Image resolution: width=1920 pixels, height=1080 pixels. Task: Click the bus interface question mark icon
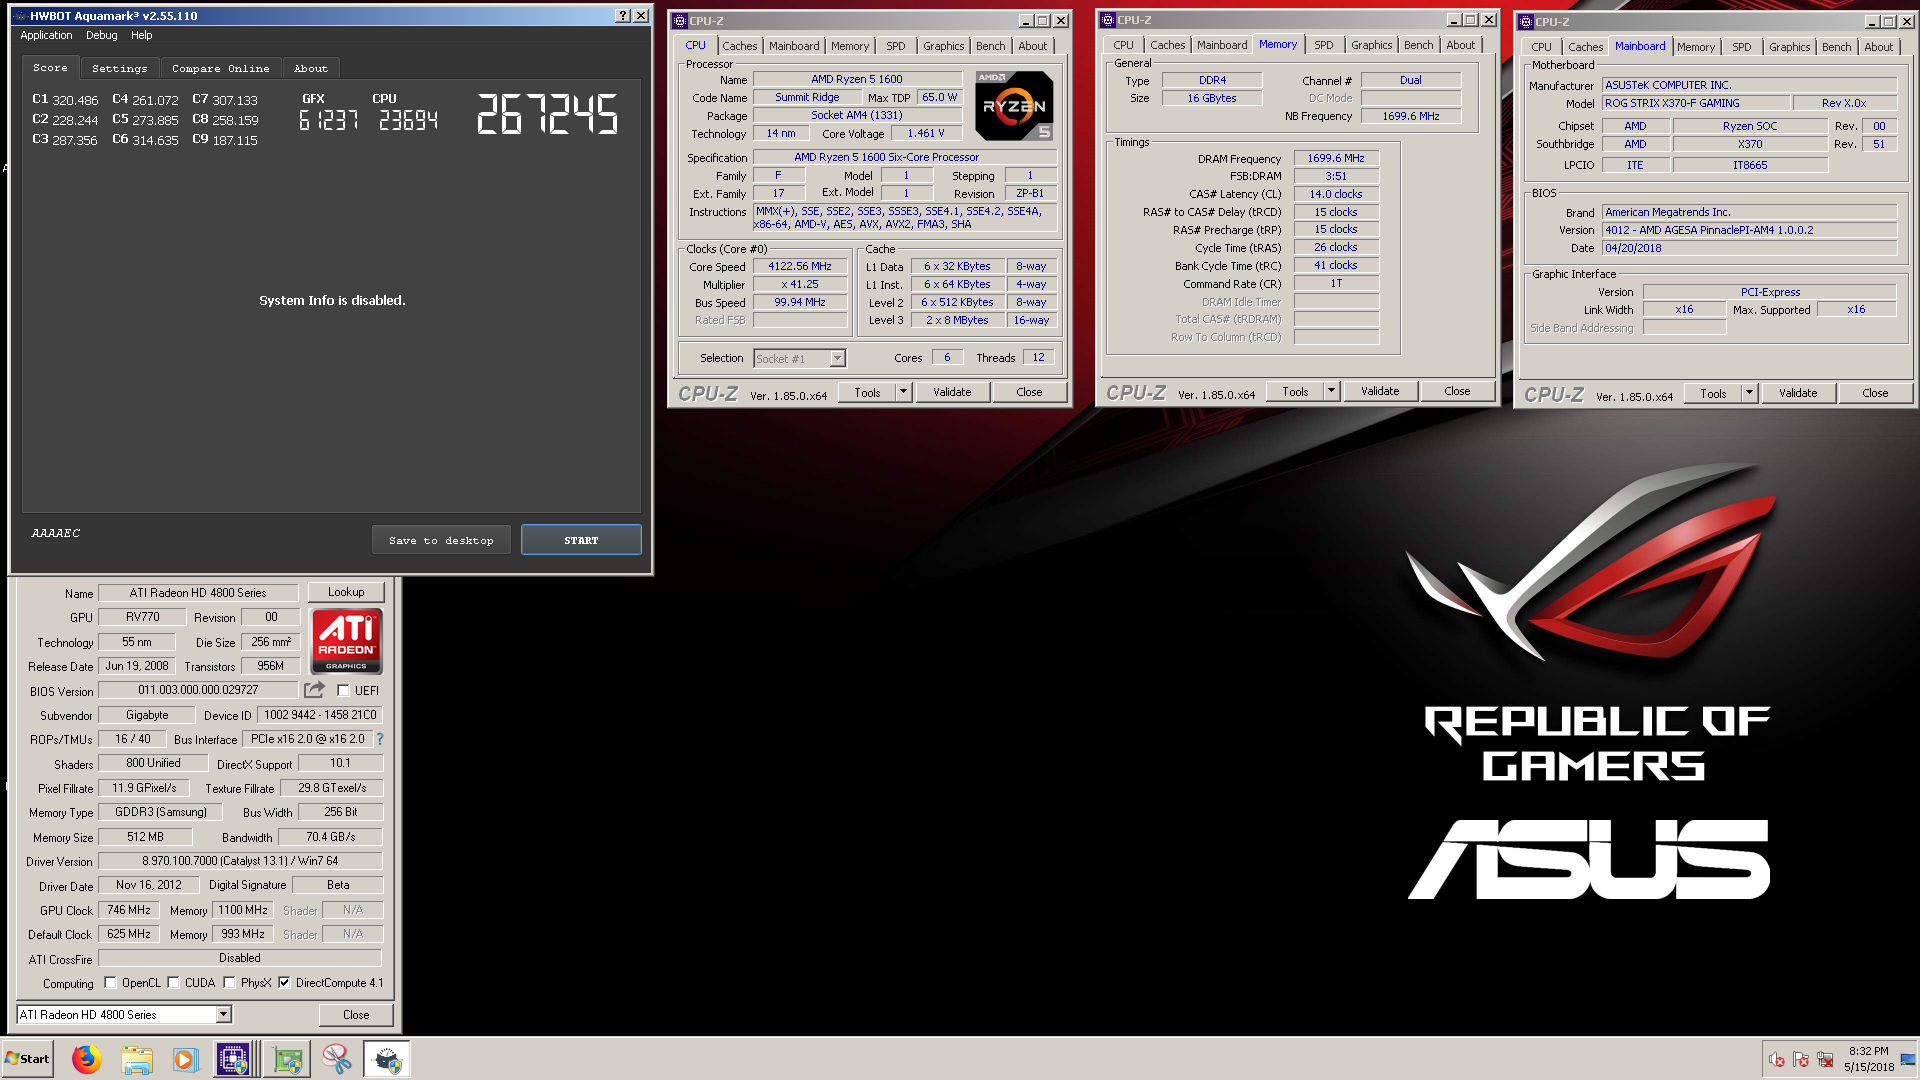380,739
